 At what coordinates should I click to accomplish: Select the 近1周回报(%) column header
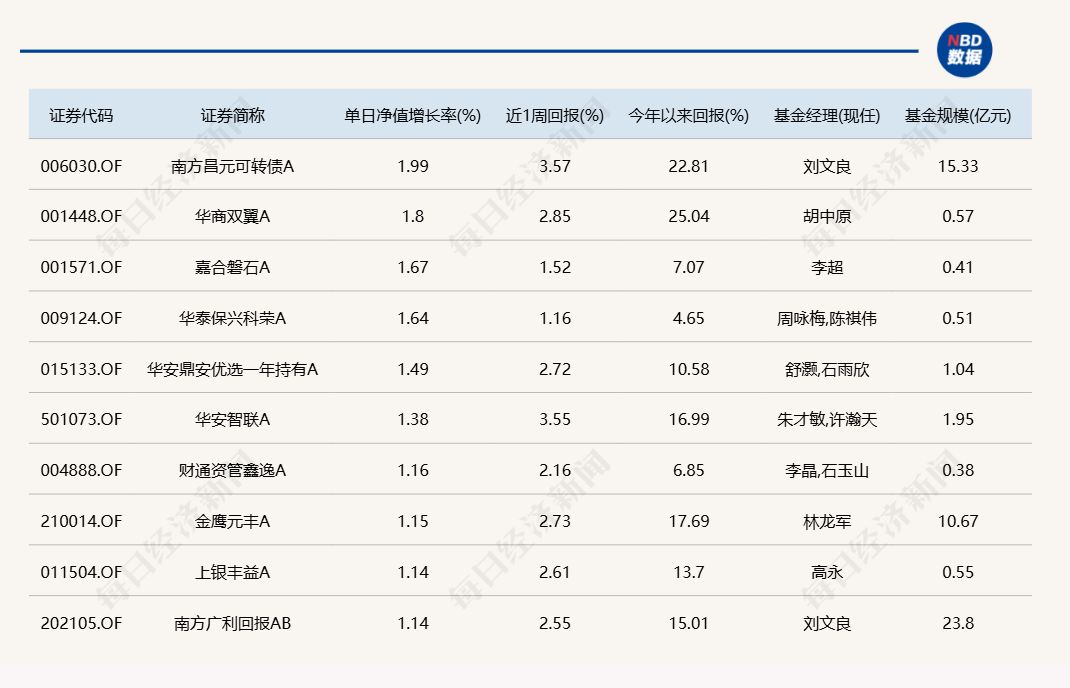coord(555,115)
